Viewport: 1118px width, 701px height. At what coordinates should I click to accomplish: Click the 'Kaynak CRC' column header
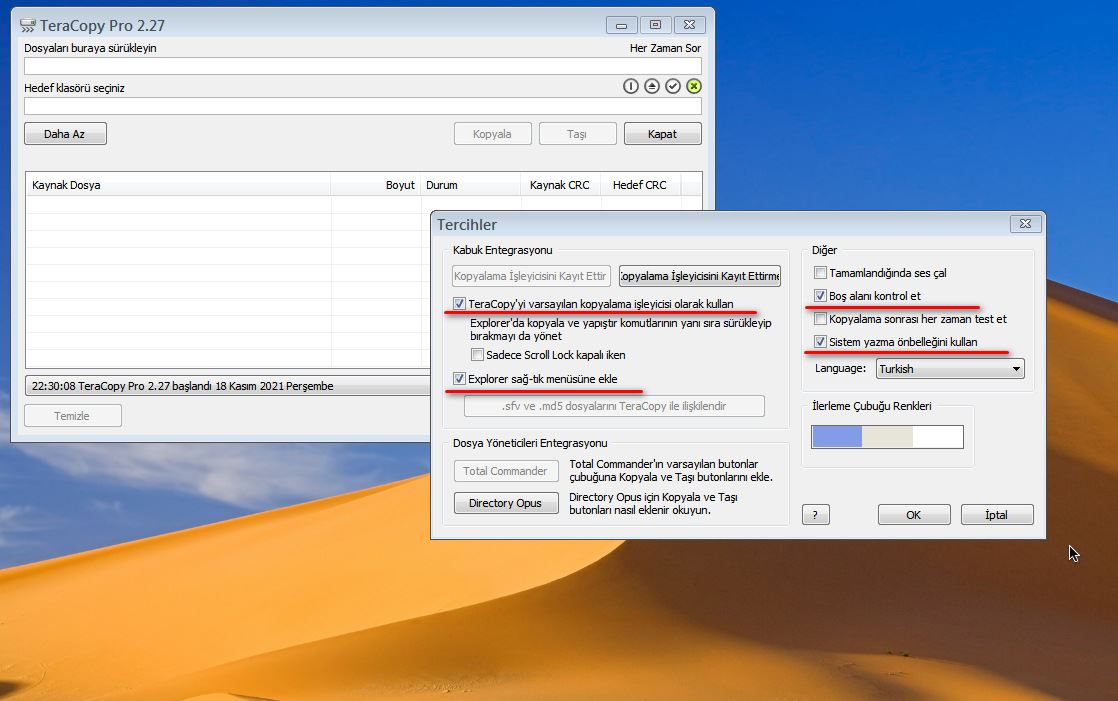(560, 185)
